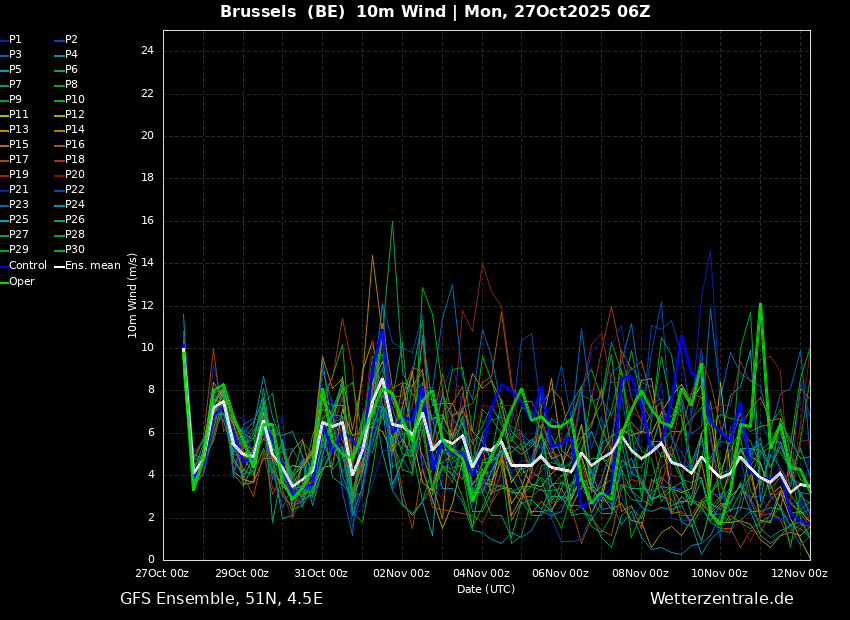Select the Control legend entry
Screen dimensions: 850x620
23,266
